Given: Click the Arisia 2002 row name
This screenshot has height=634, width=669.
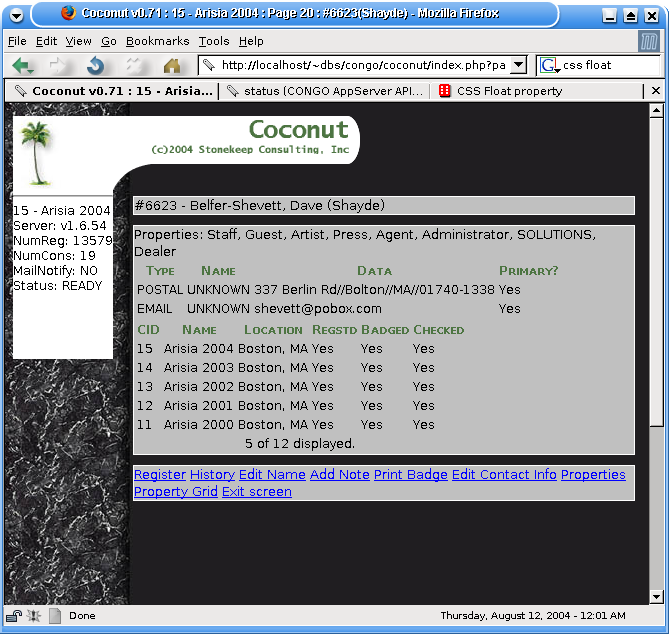Looking at the screenshot, I should coord(198,387).
